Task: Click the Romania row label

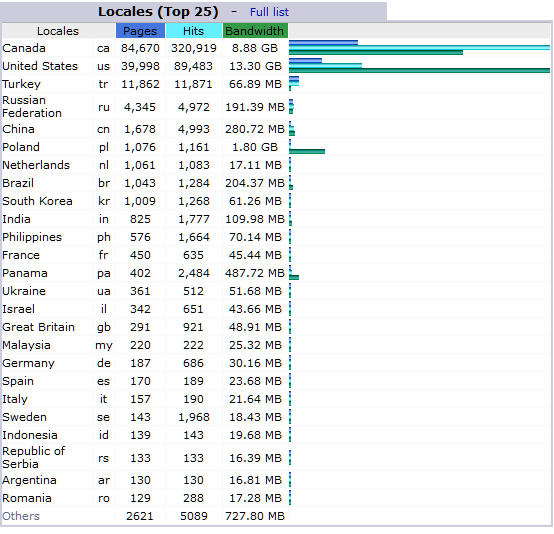Action: pos(27,498)
